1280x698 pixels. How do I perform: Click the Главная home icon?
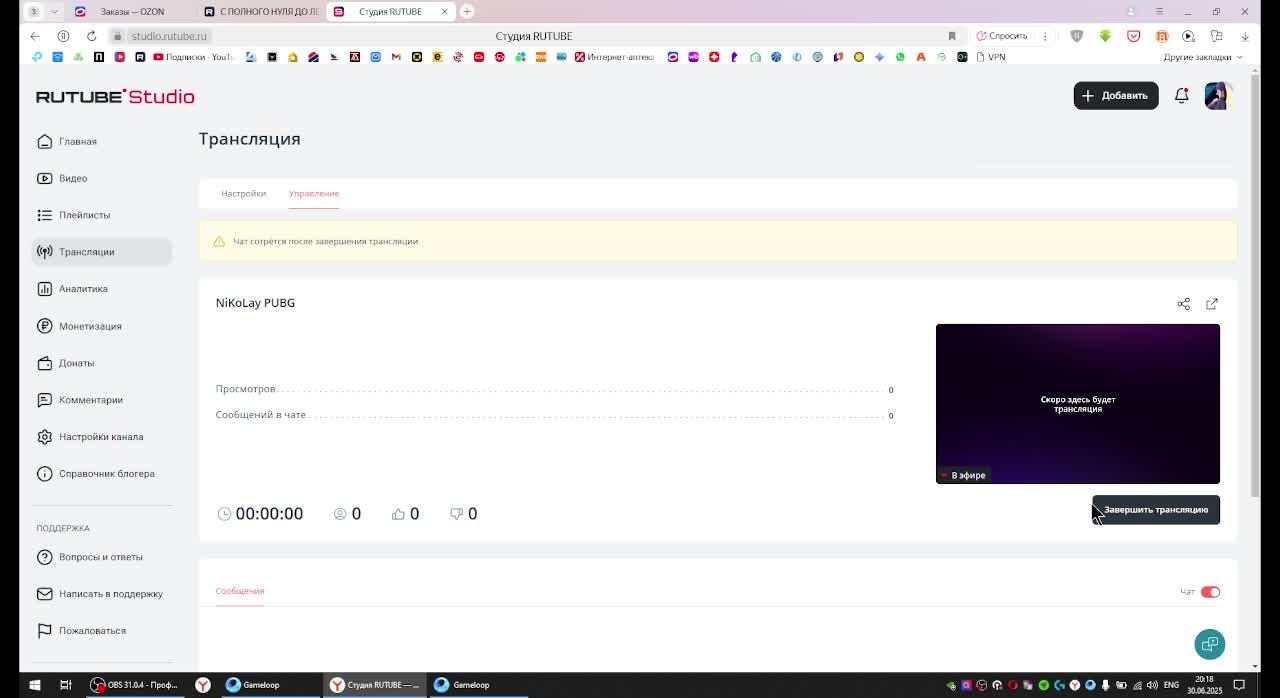tap(44, 142)
